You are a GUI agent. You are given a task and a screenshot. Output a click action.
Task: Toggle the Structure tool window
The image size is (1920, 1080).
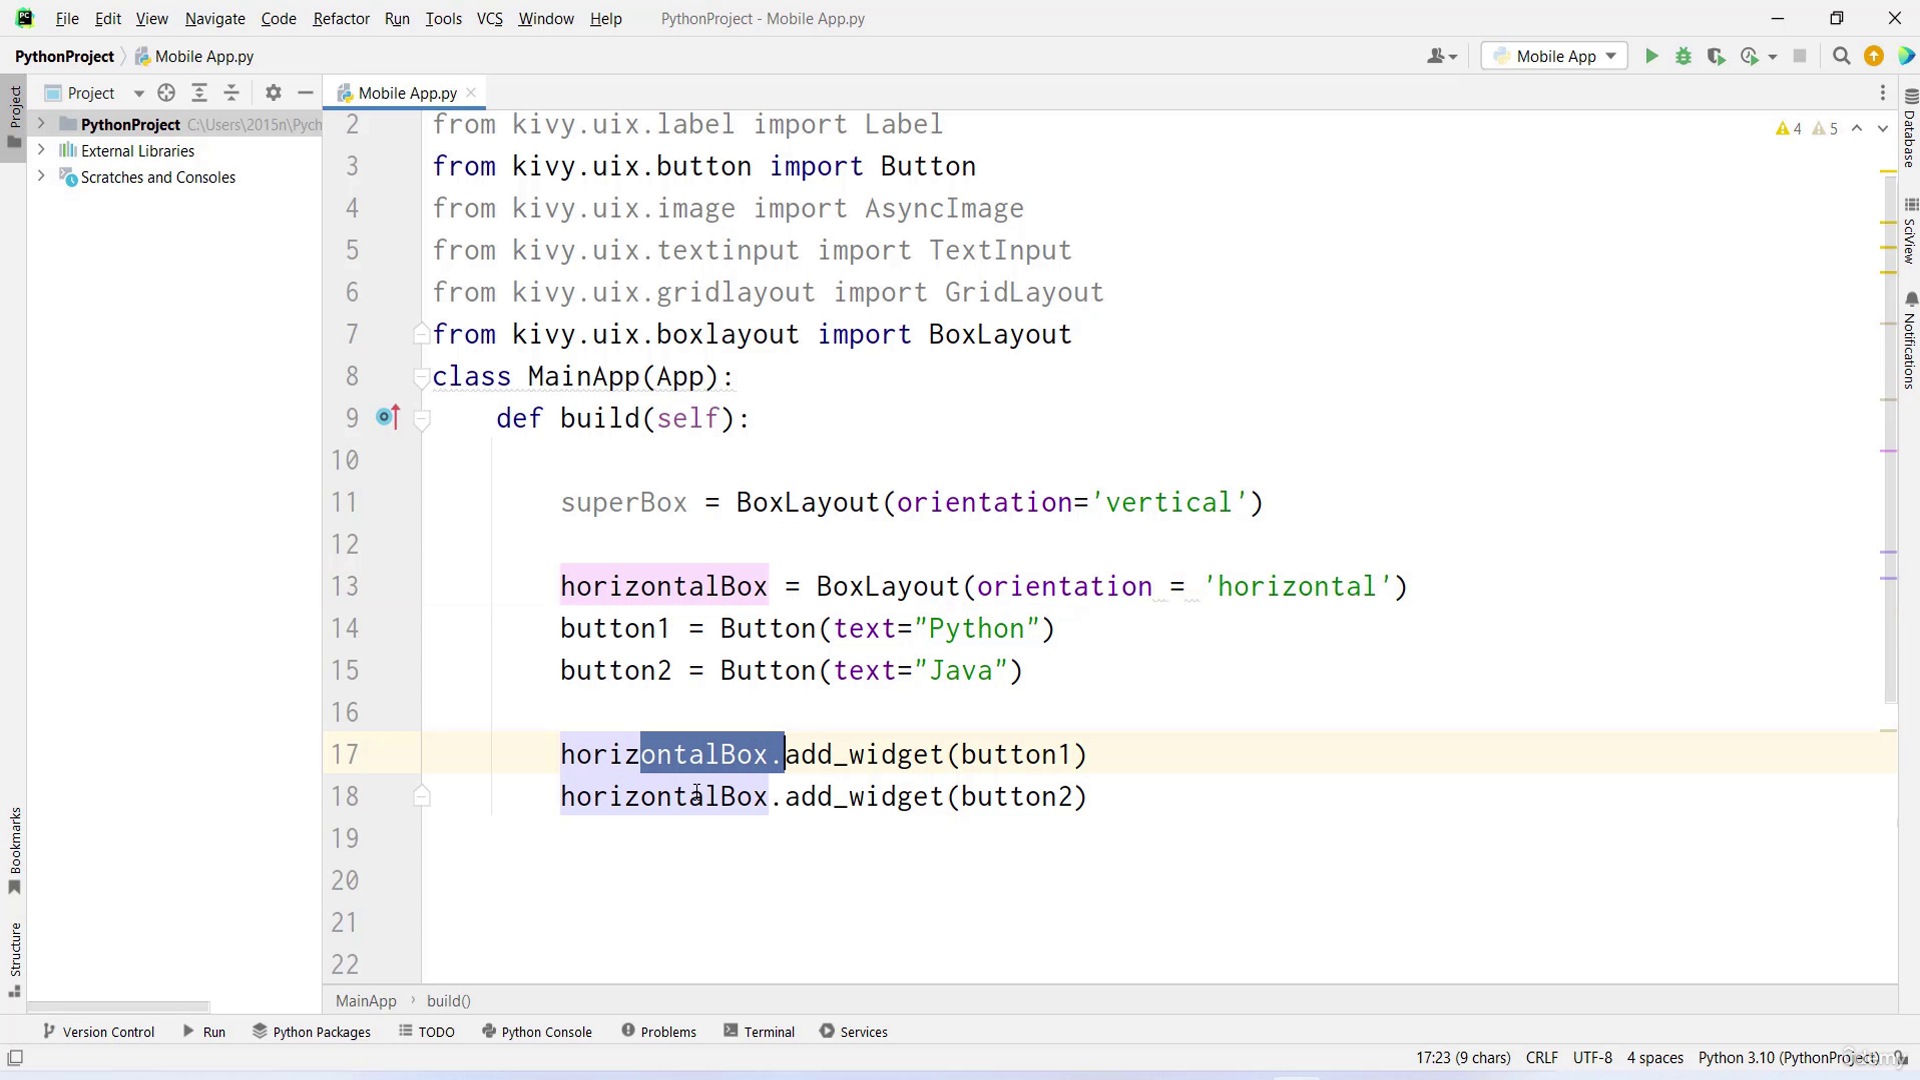(15, 959)
